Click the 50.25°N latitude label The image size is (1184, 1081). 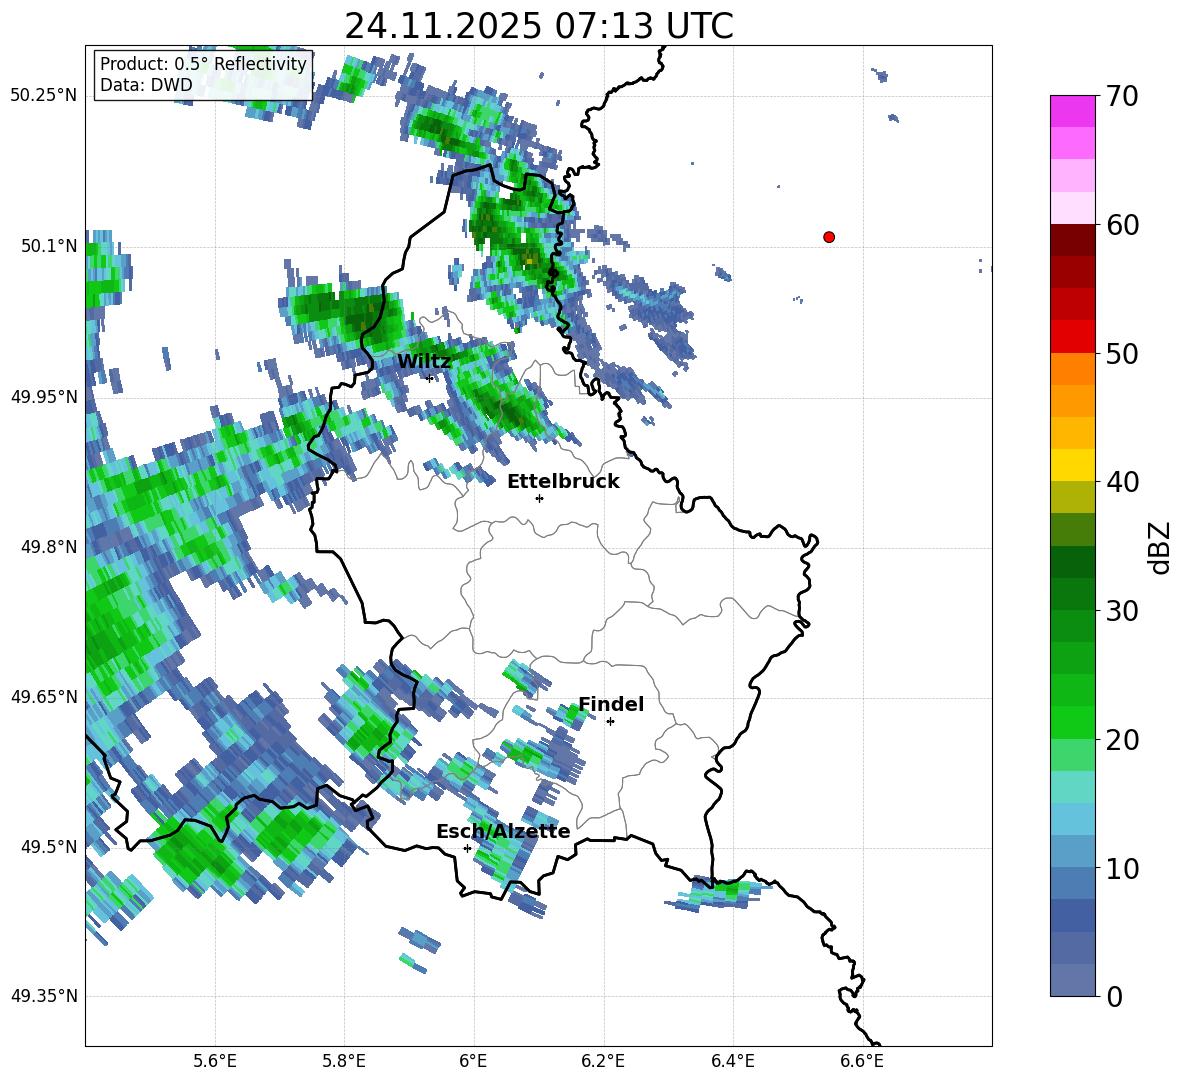tap(44, 96)
